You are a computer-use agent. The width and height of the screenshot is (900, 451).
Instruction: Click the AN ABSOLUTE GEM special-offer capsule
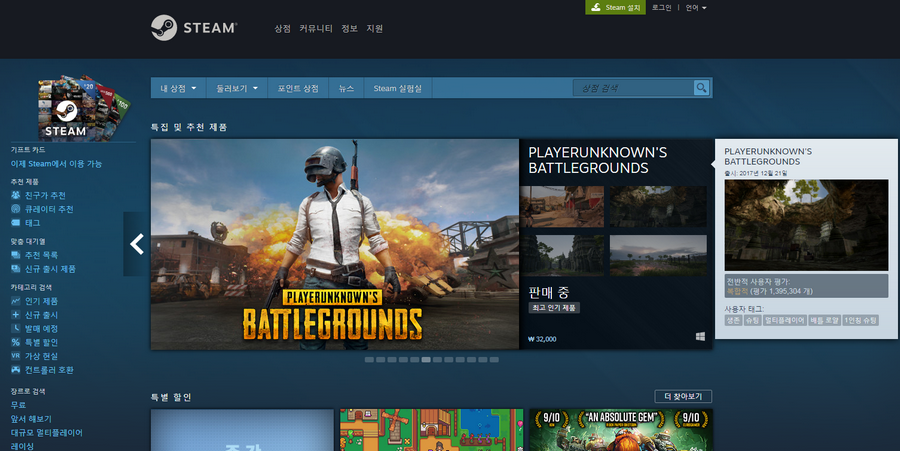pos(621,430)
